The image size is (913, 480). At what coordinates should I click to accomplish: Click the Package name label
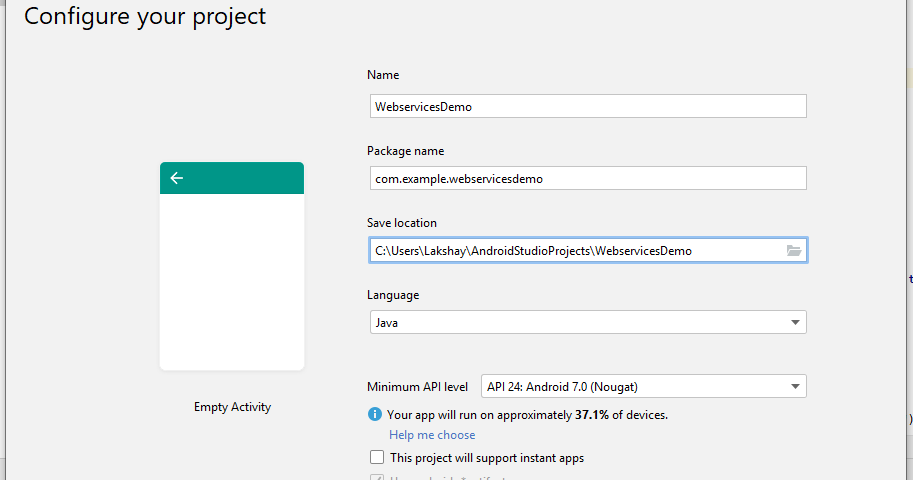405,151
